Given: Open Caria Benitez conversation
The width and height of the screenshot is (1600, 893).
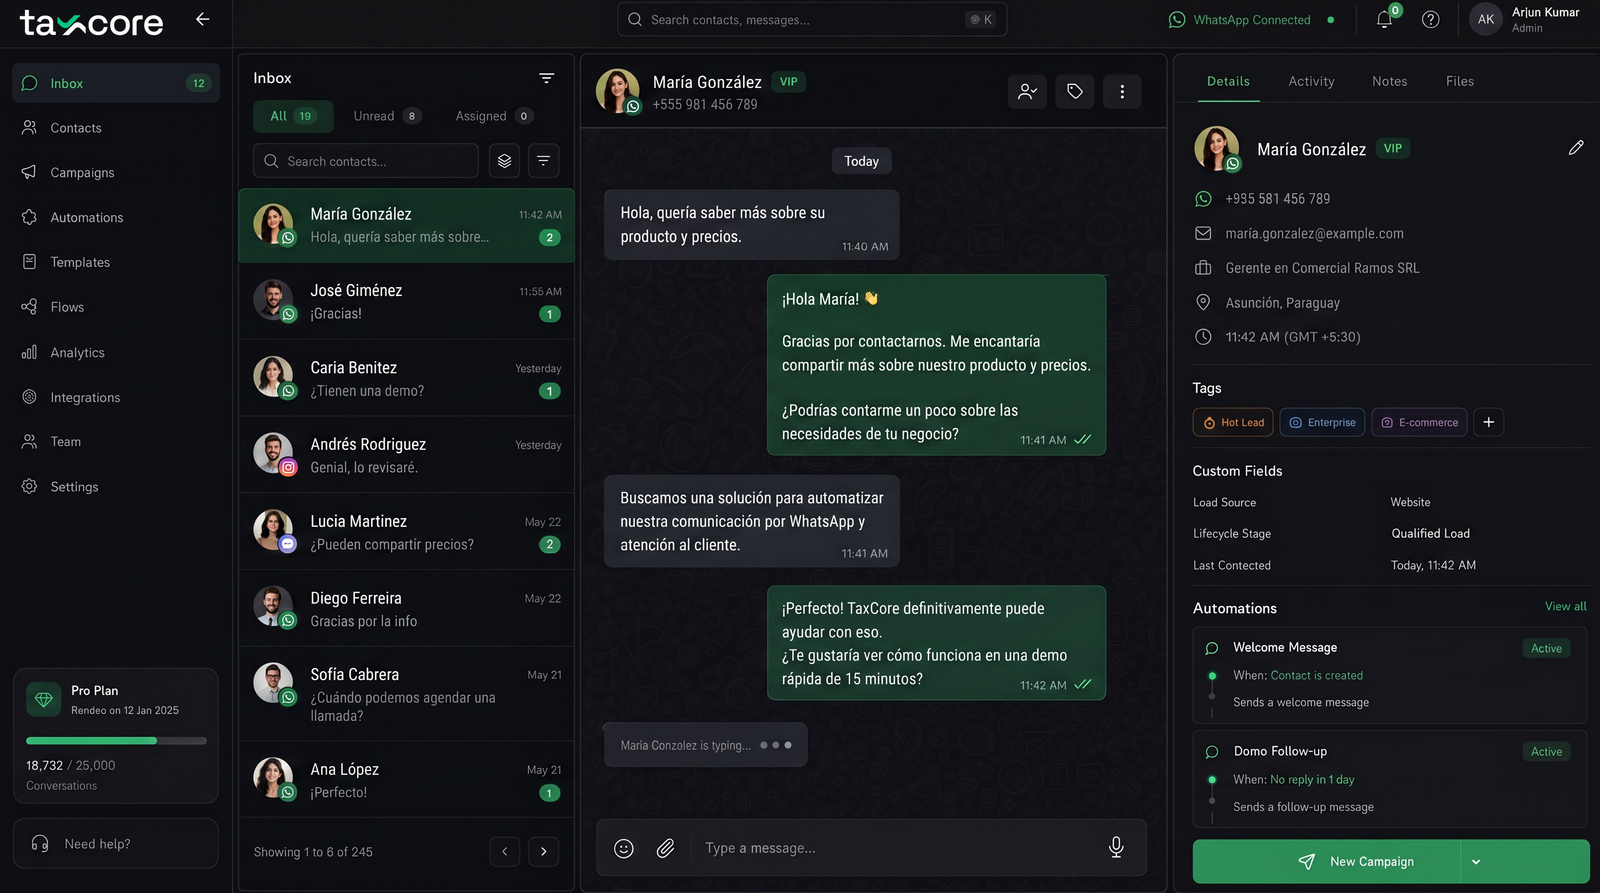Looking at the screenshot, I should (407, 379).
